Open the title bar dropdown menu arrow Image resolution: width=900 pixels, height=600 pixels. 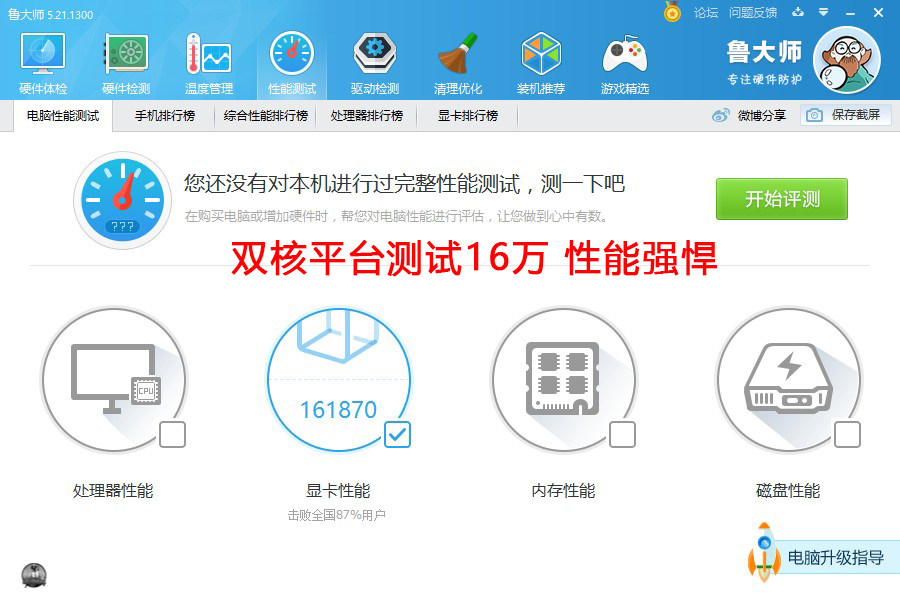pos(824,12)
